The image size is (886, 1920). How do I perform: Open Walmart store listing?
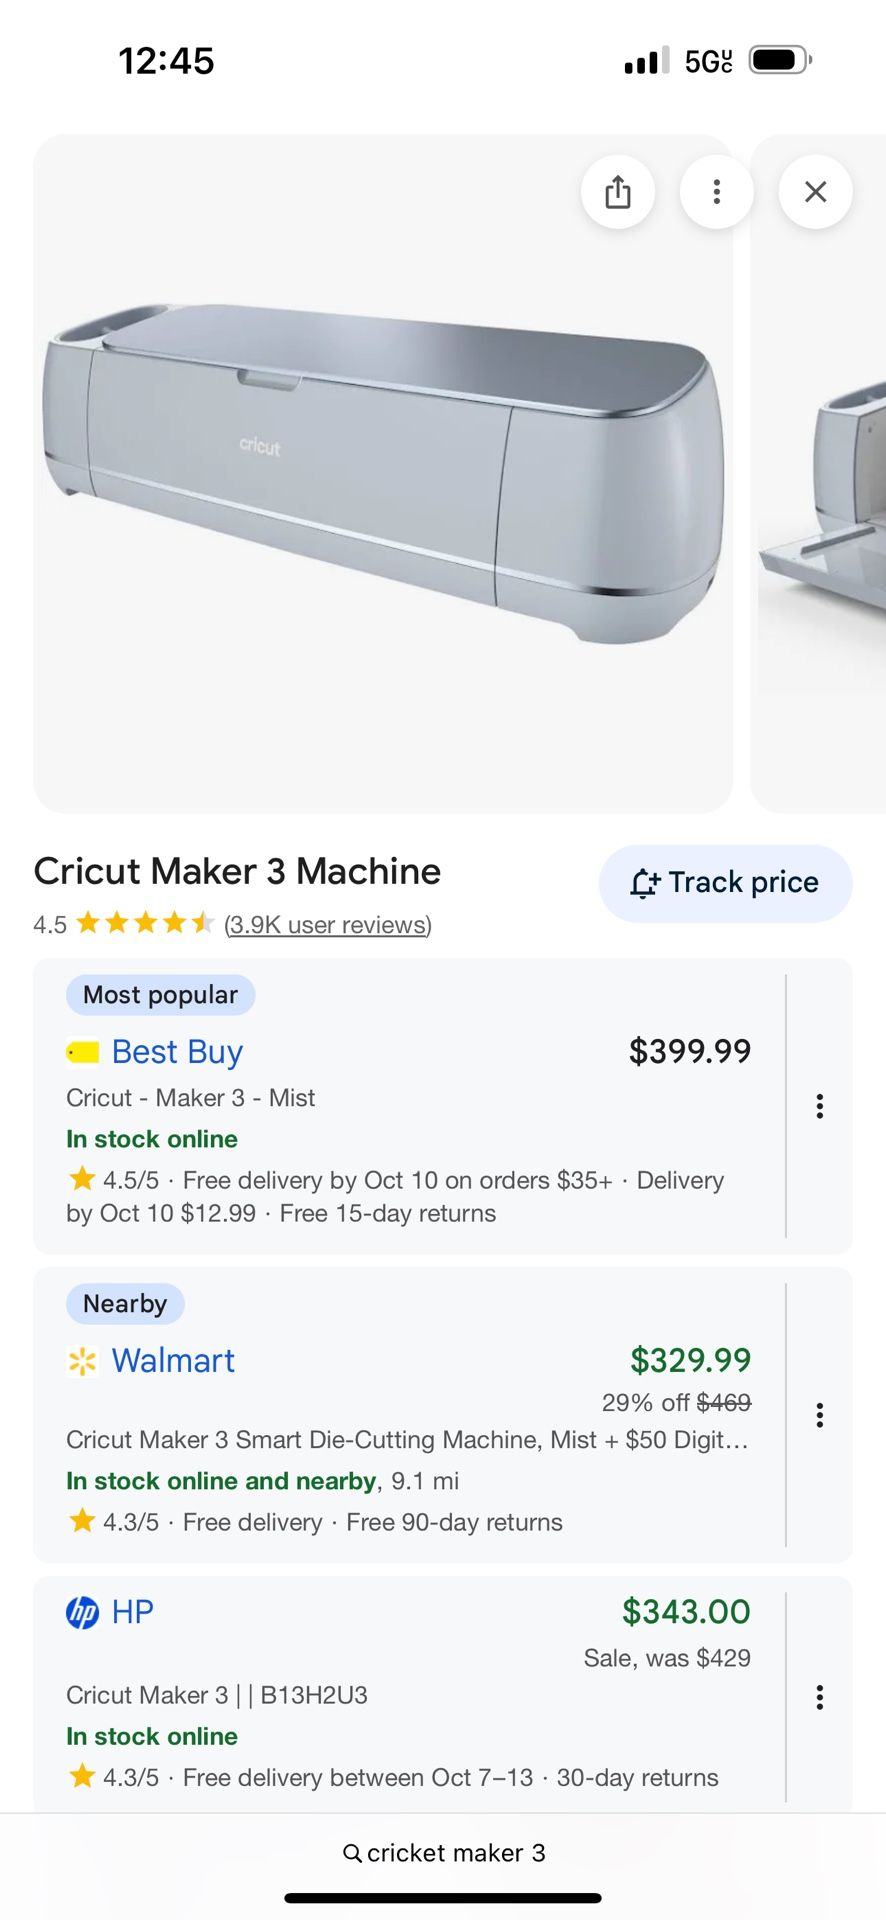173,1361
